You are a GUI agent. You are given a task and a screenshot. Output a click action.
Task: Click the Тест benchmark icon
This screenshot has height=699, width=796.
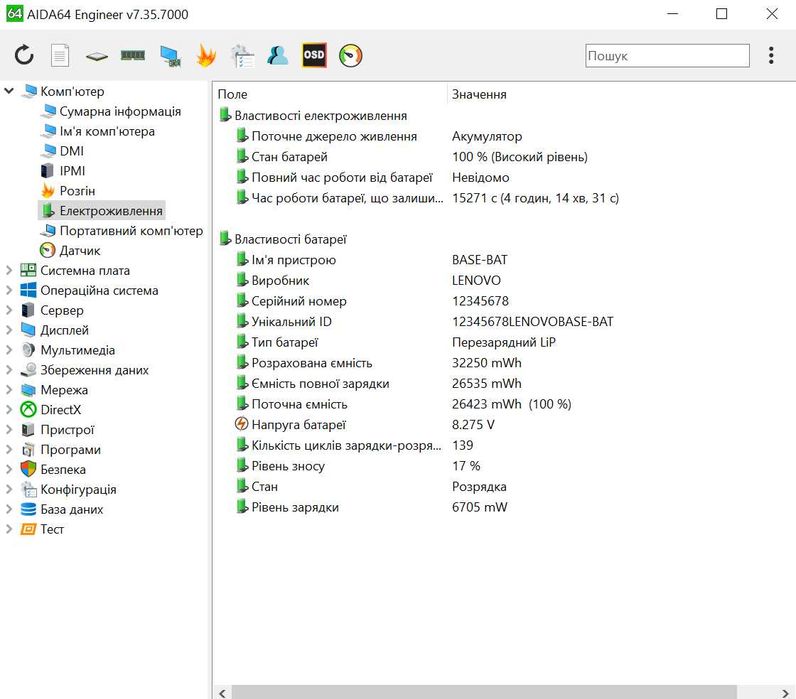point(28,529)
